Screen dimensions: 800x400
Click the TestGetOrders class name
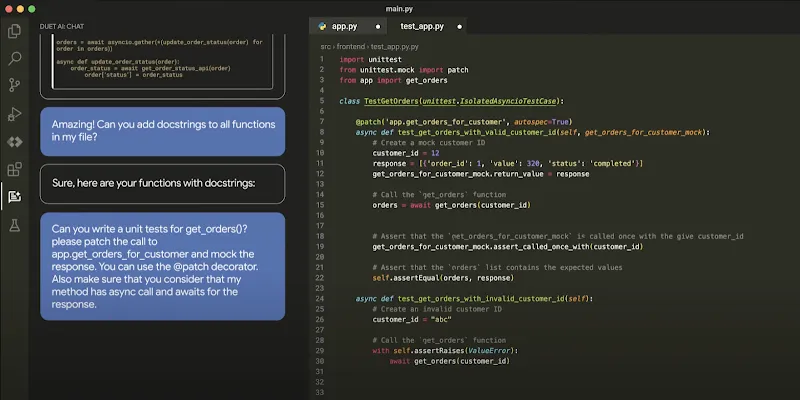[x=391, y=101]
